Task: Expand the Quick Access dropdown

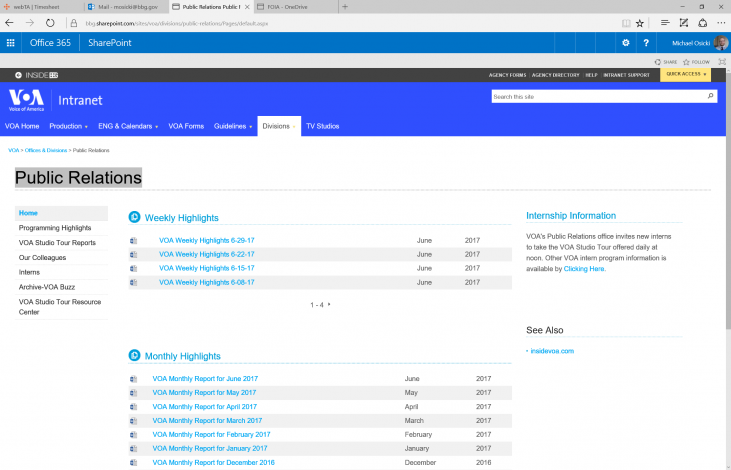Action: coord(686,74)
